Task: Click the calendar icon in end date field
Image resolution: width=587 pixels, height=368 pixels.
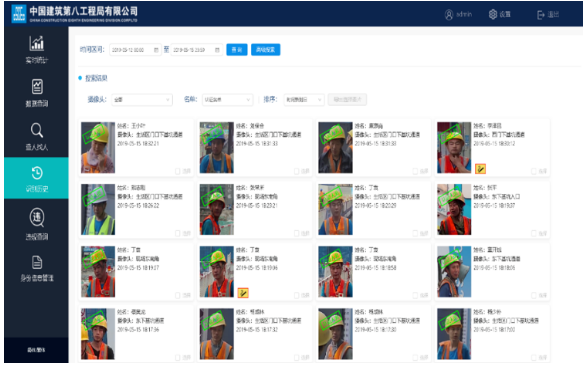Action: coord(217,50)
